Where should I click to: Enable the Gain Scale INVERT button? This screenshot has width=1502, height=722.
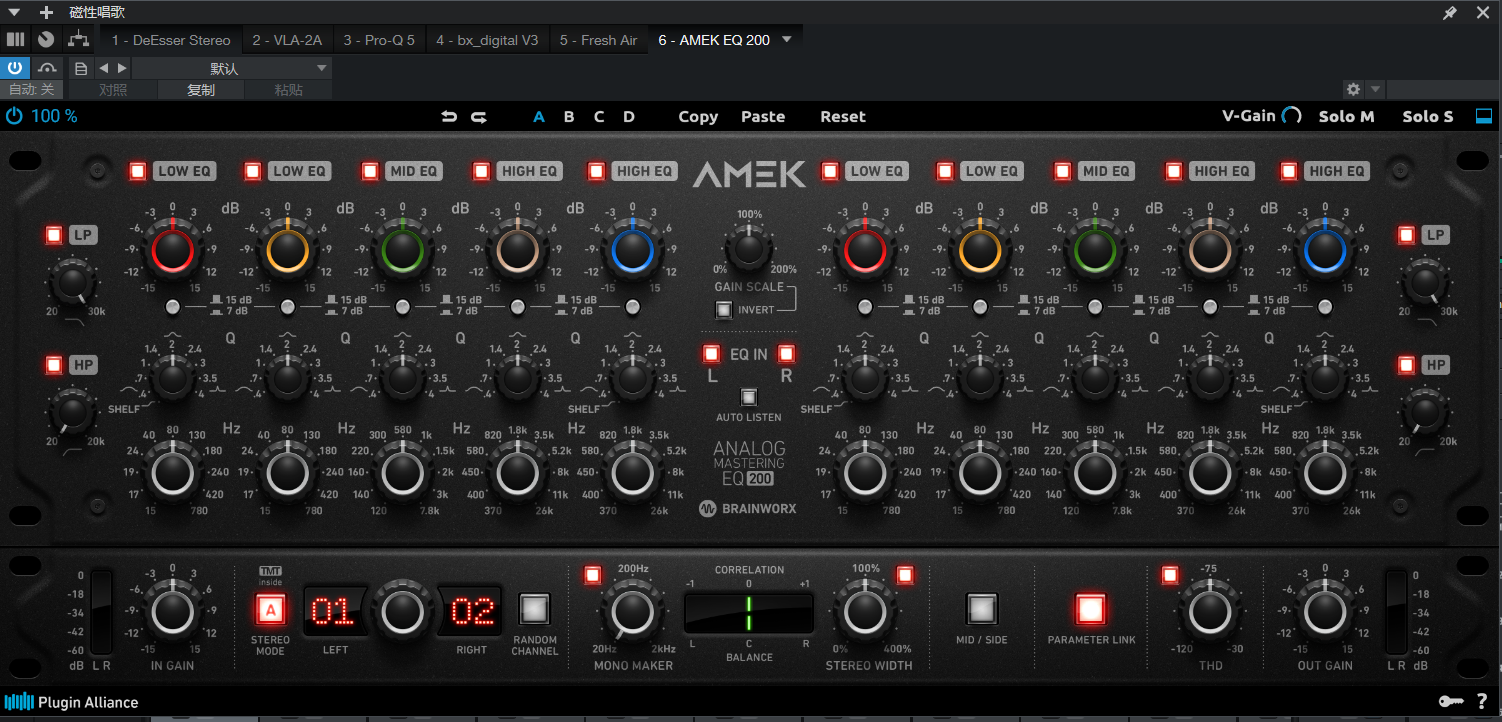(723, 310)
